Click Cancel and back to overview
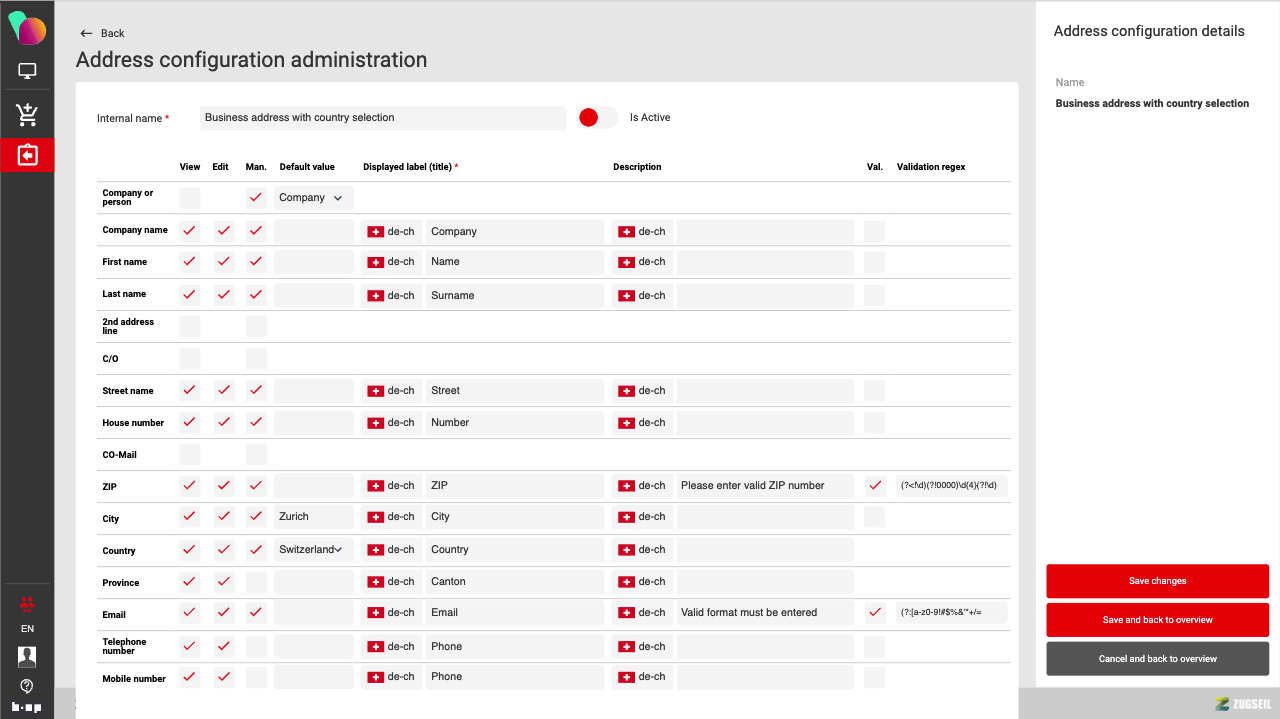This screenshot has width=1280, height=719. coord(1157,659)
